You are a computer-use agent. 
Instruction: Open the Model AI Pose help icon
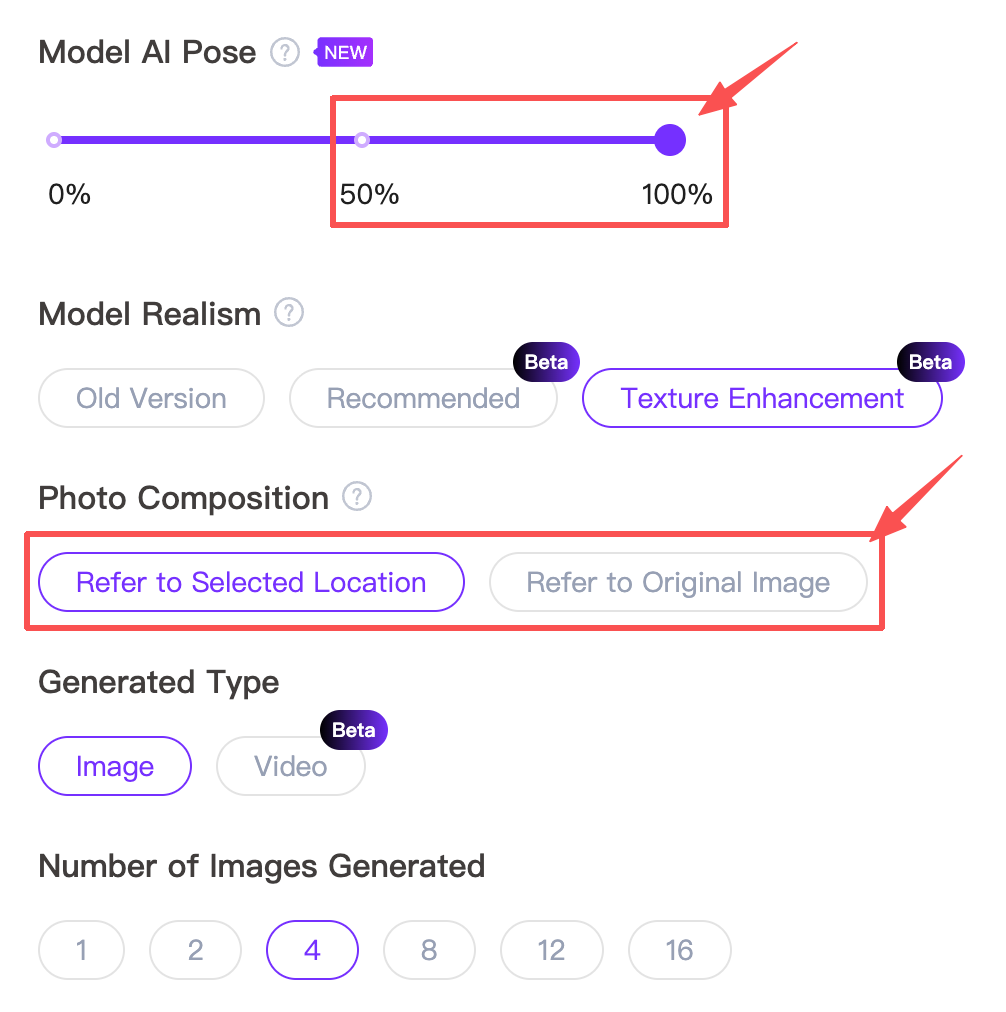285,52
